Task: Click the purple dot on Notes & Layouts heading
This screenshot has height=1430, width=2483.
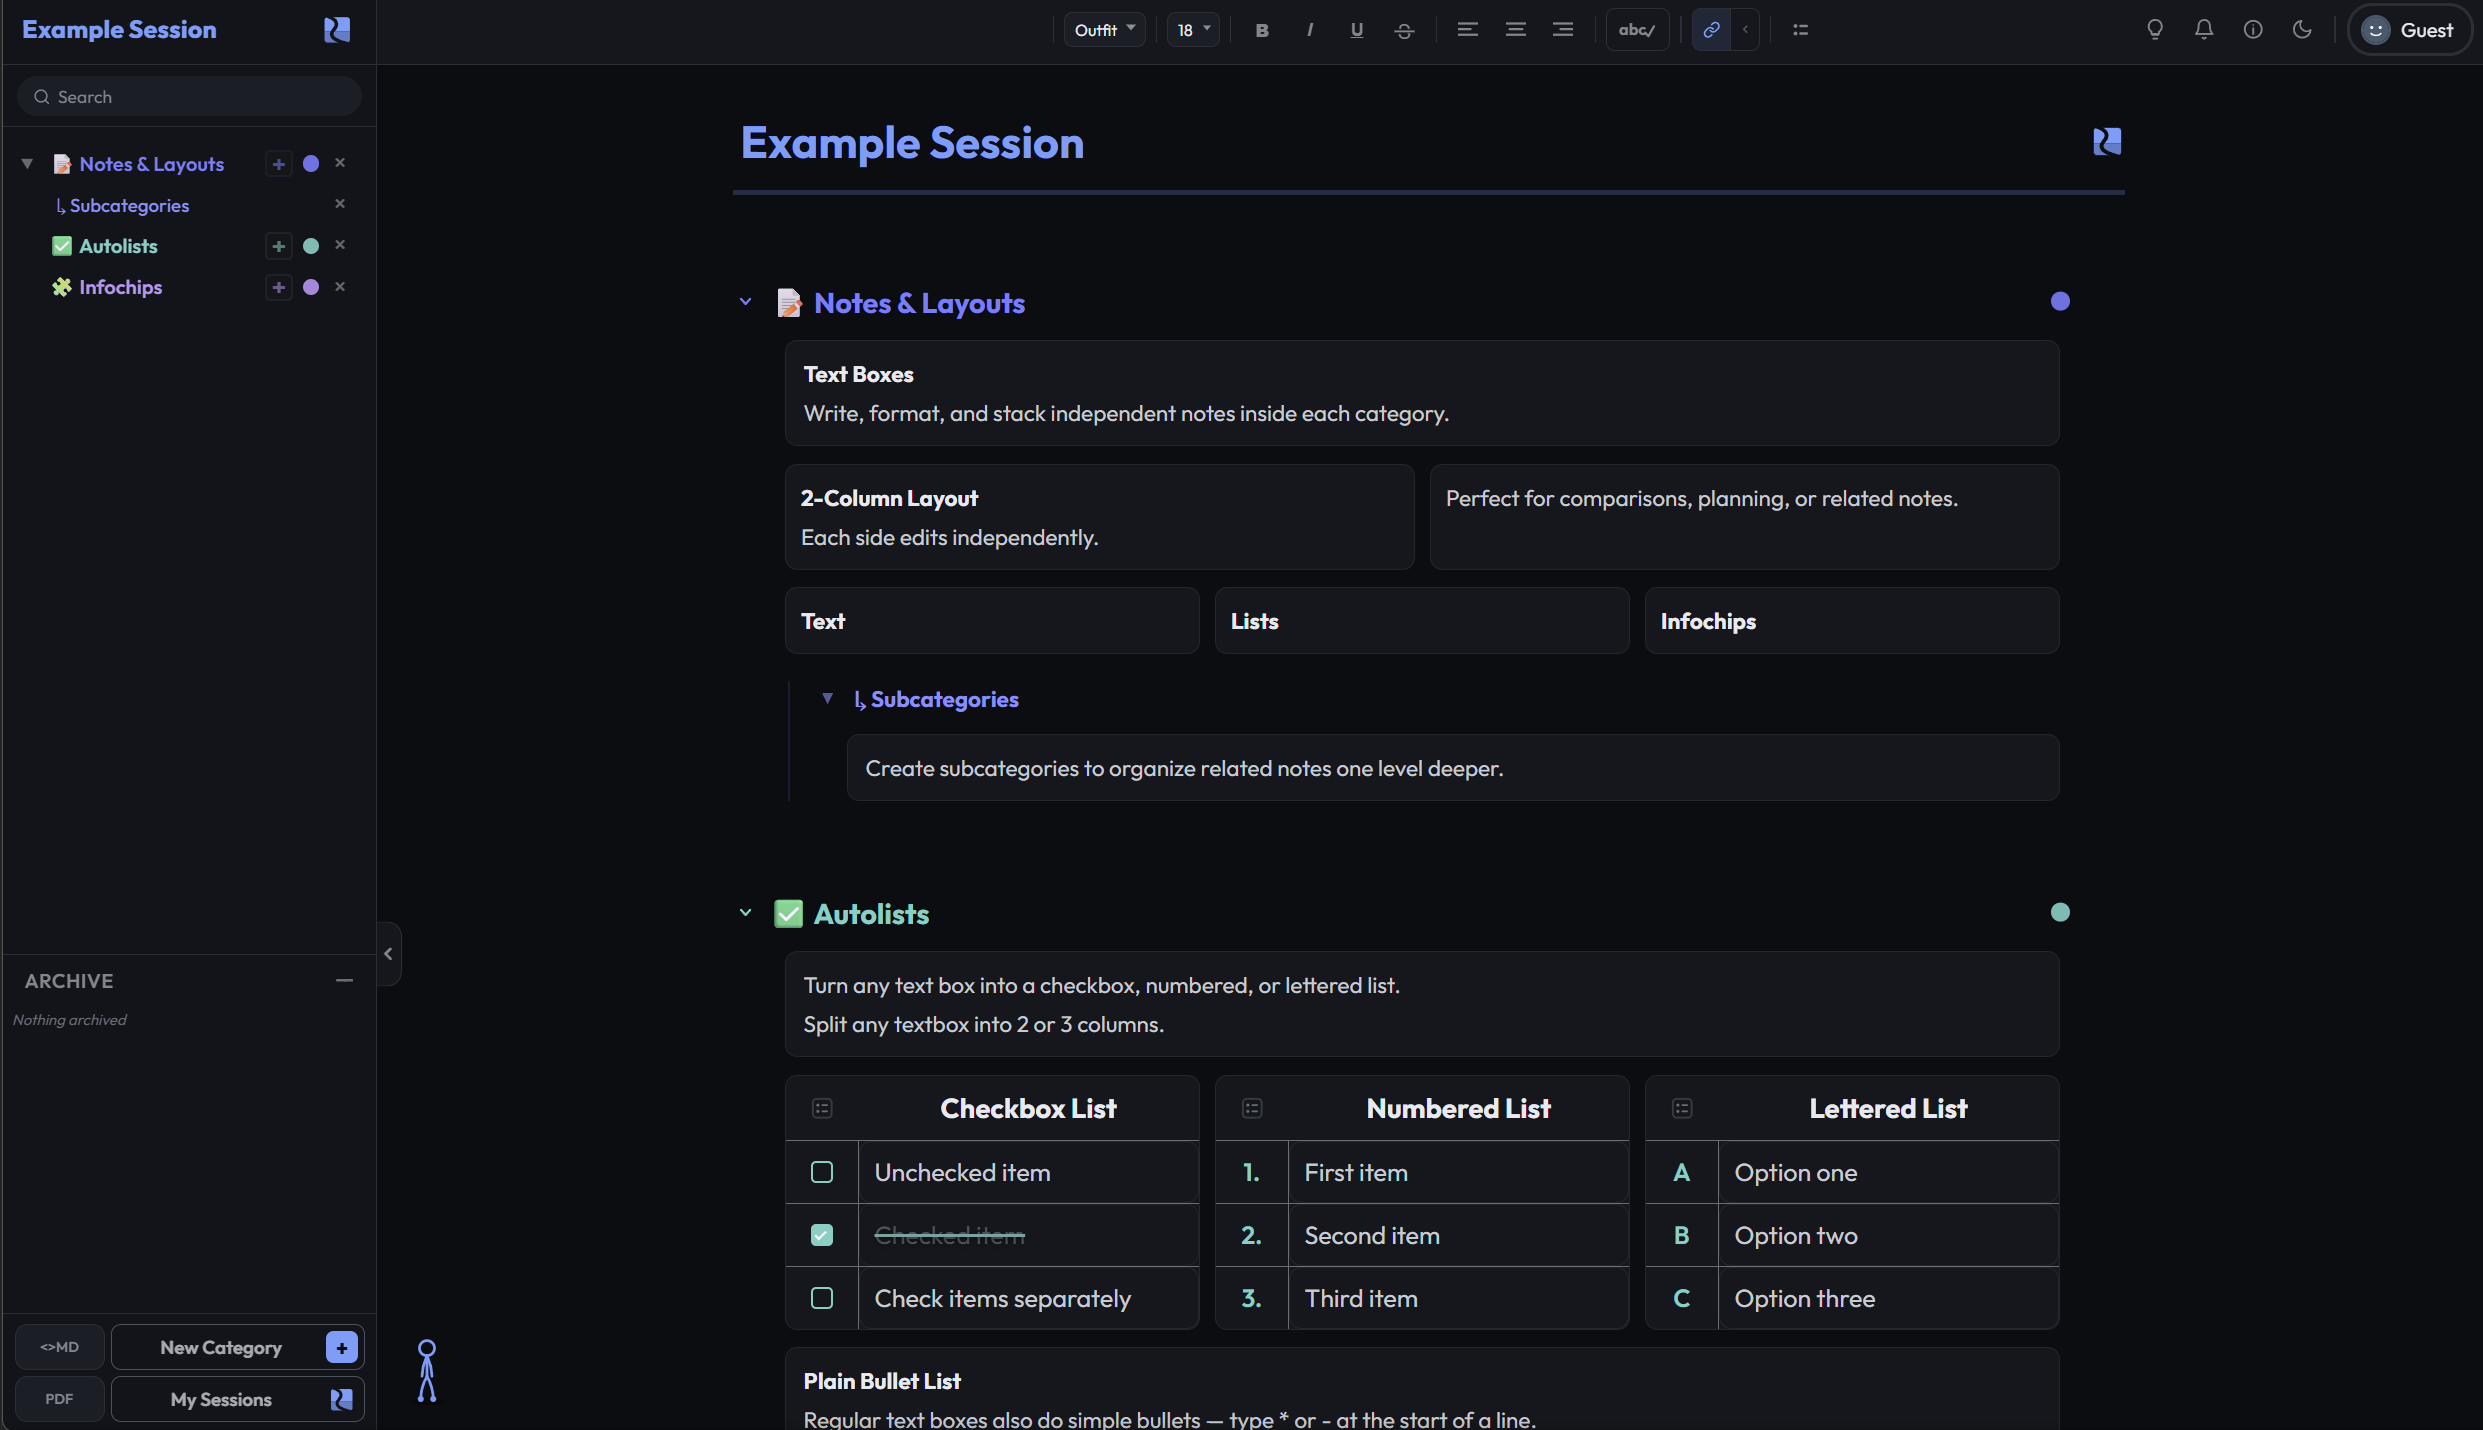Action: point(2060,302)
